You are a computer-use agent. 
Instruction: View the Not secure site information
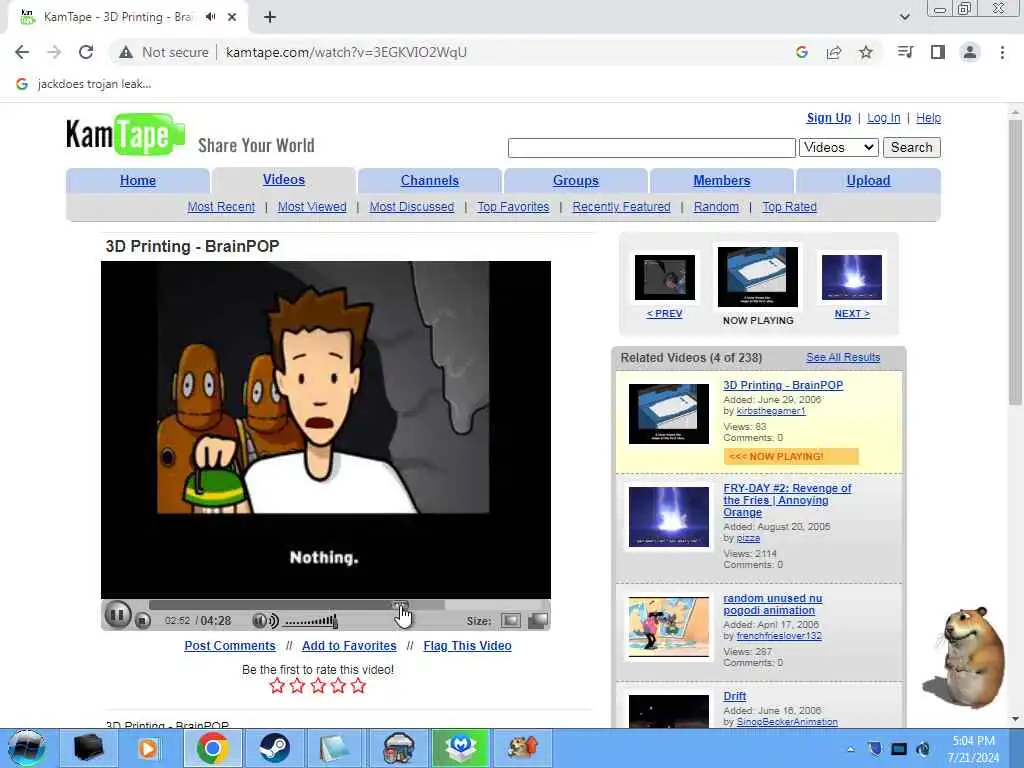163,52
